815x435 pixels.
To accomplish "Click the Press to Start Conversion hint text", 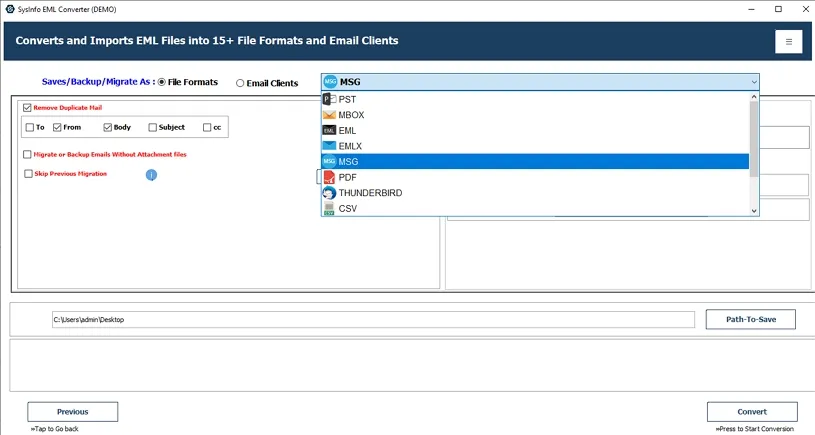I will [x=755, y=429].
